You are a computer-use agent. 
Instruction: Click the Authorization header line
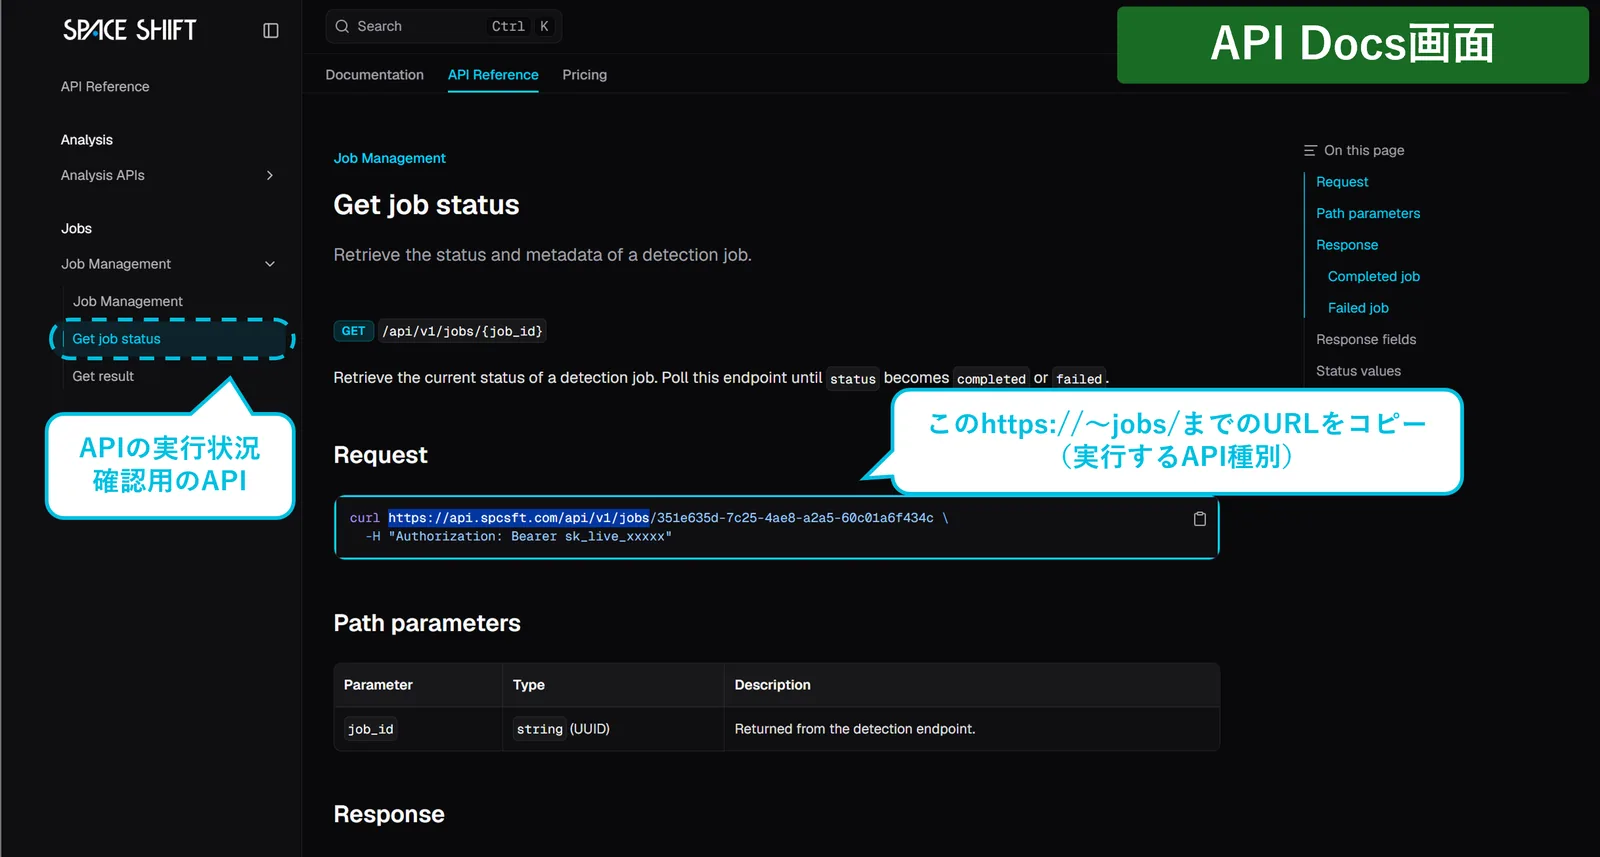tap(518, 537)
